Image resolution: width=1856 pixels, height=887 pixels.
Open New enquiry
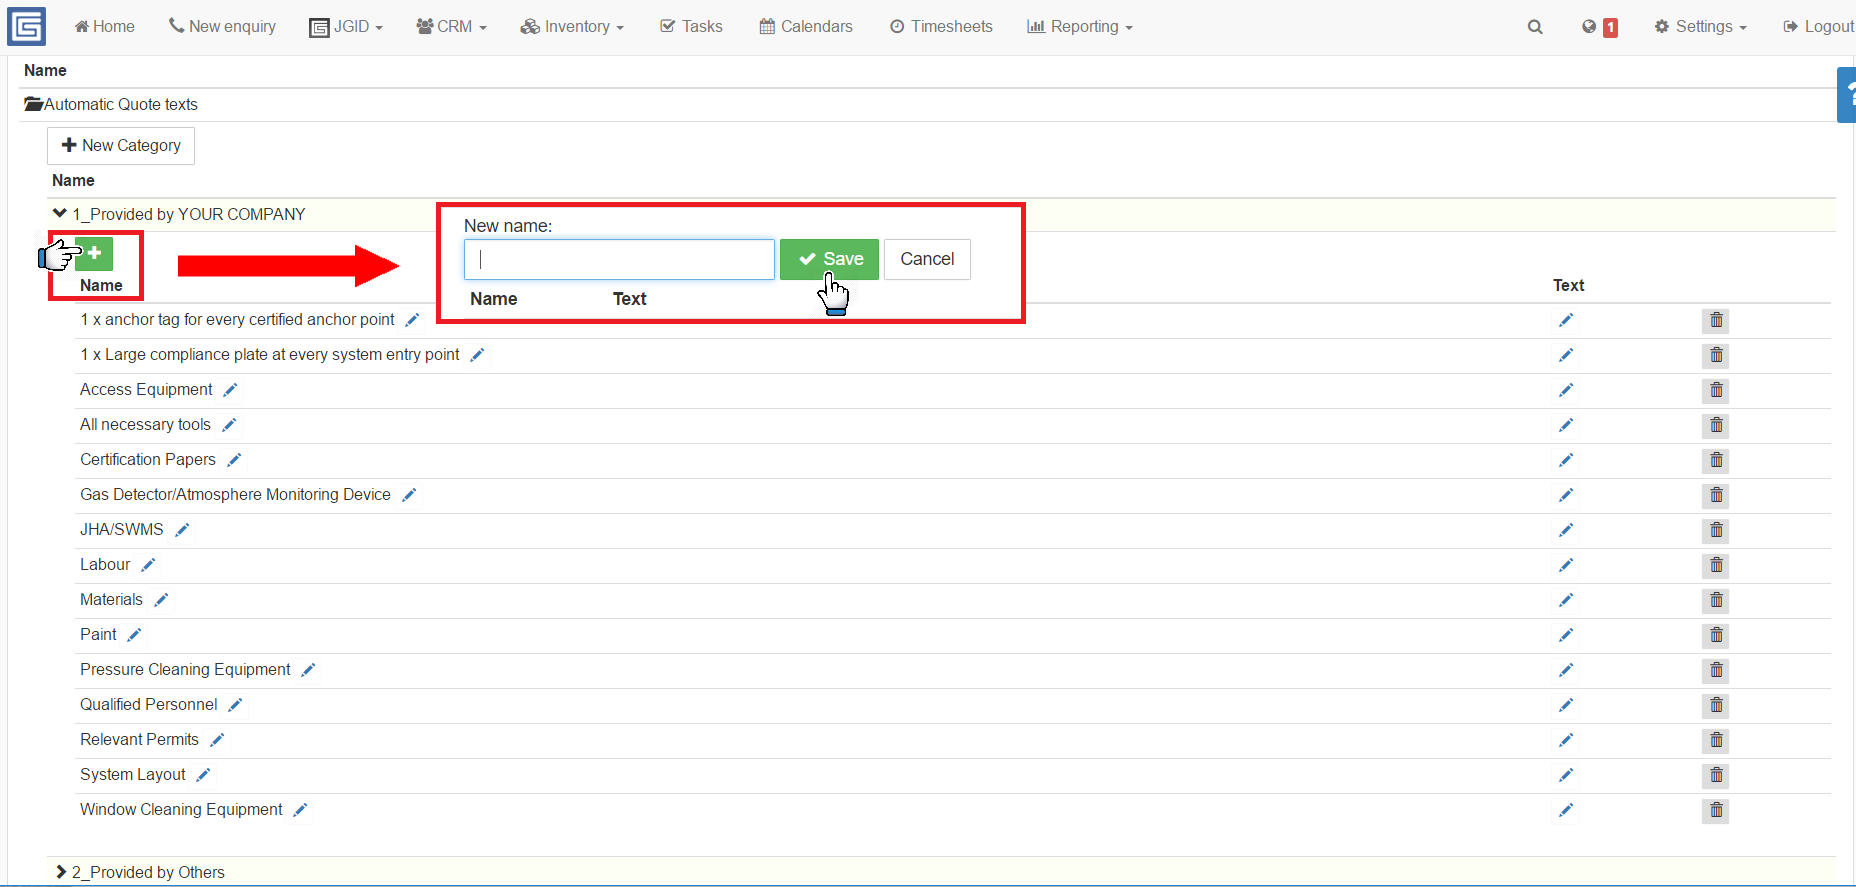click(222, 27)
